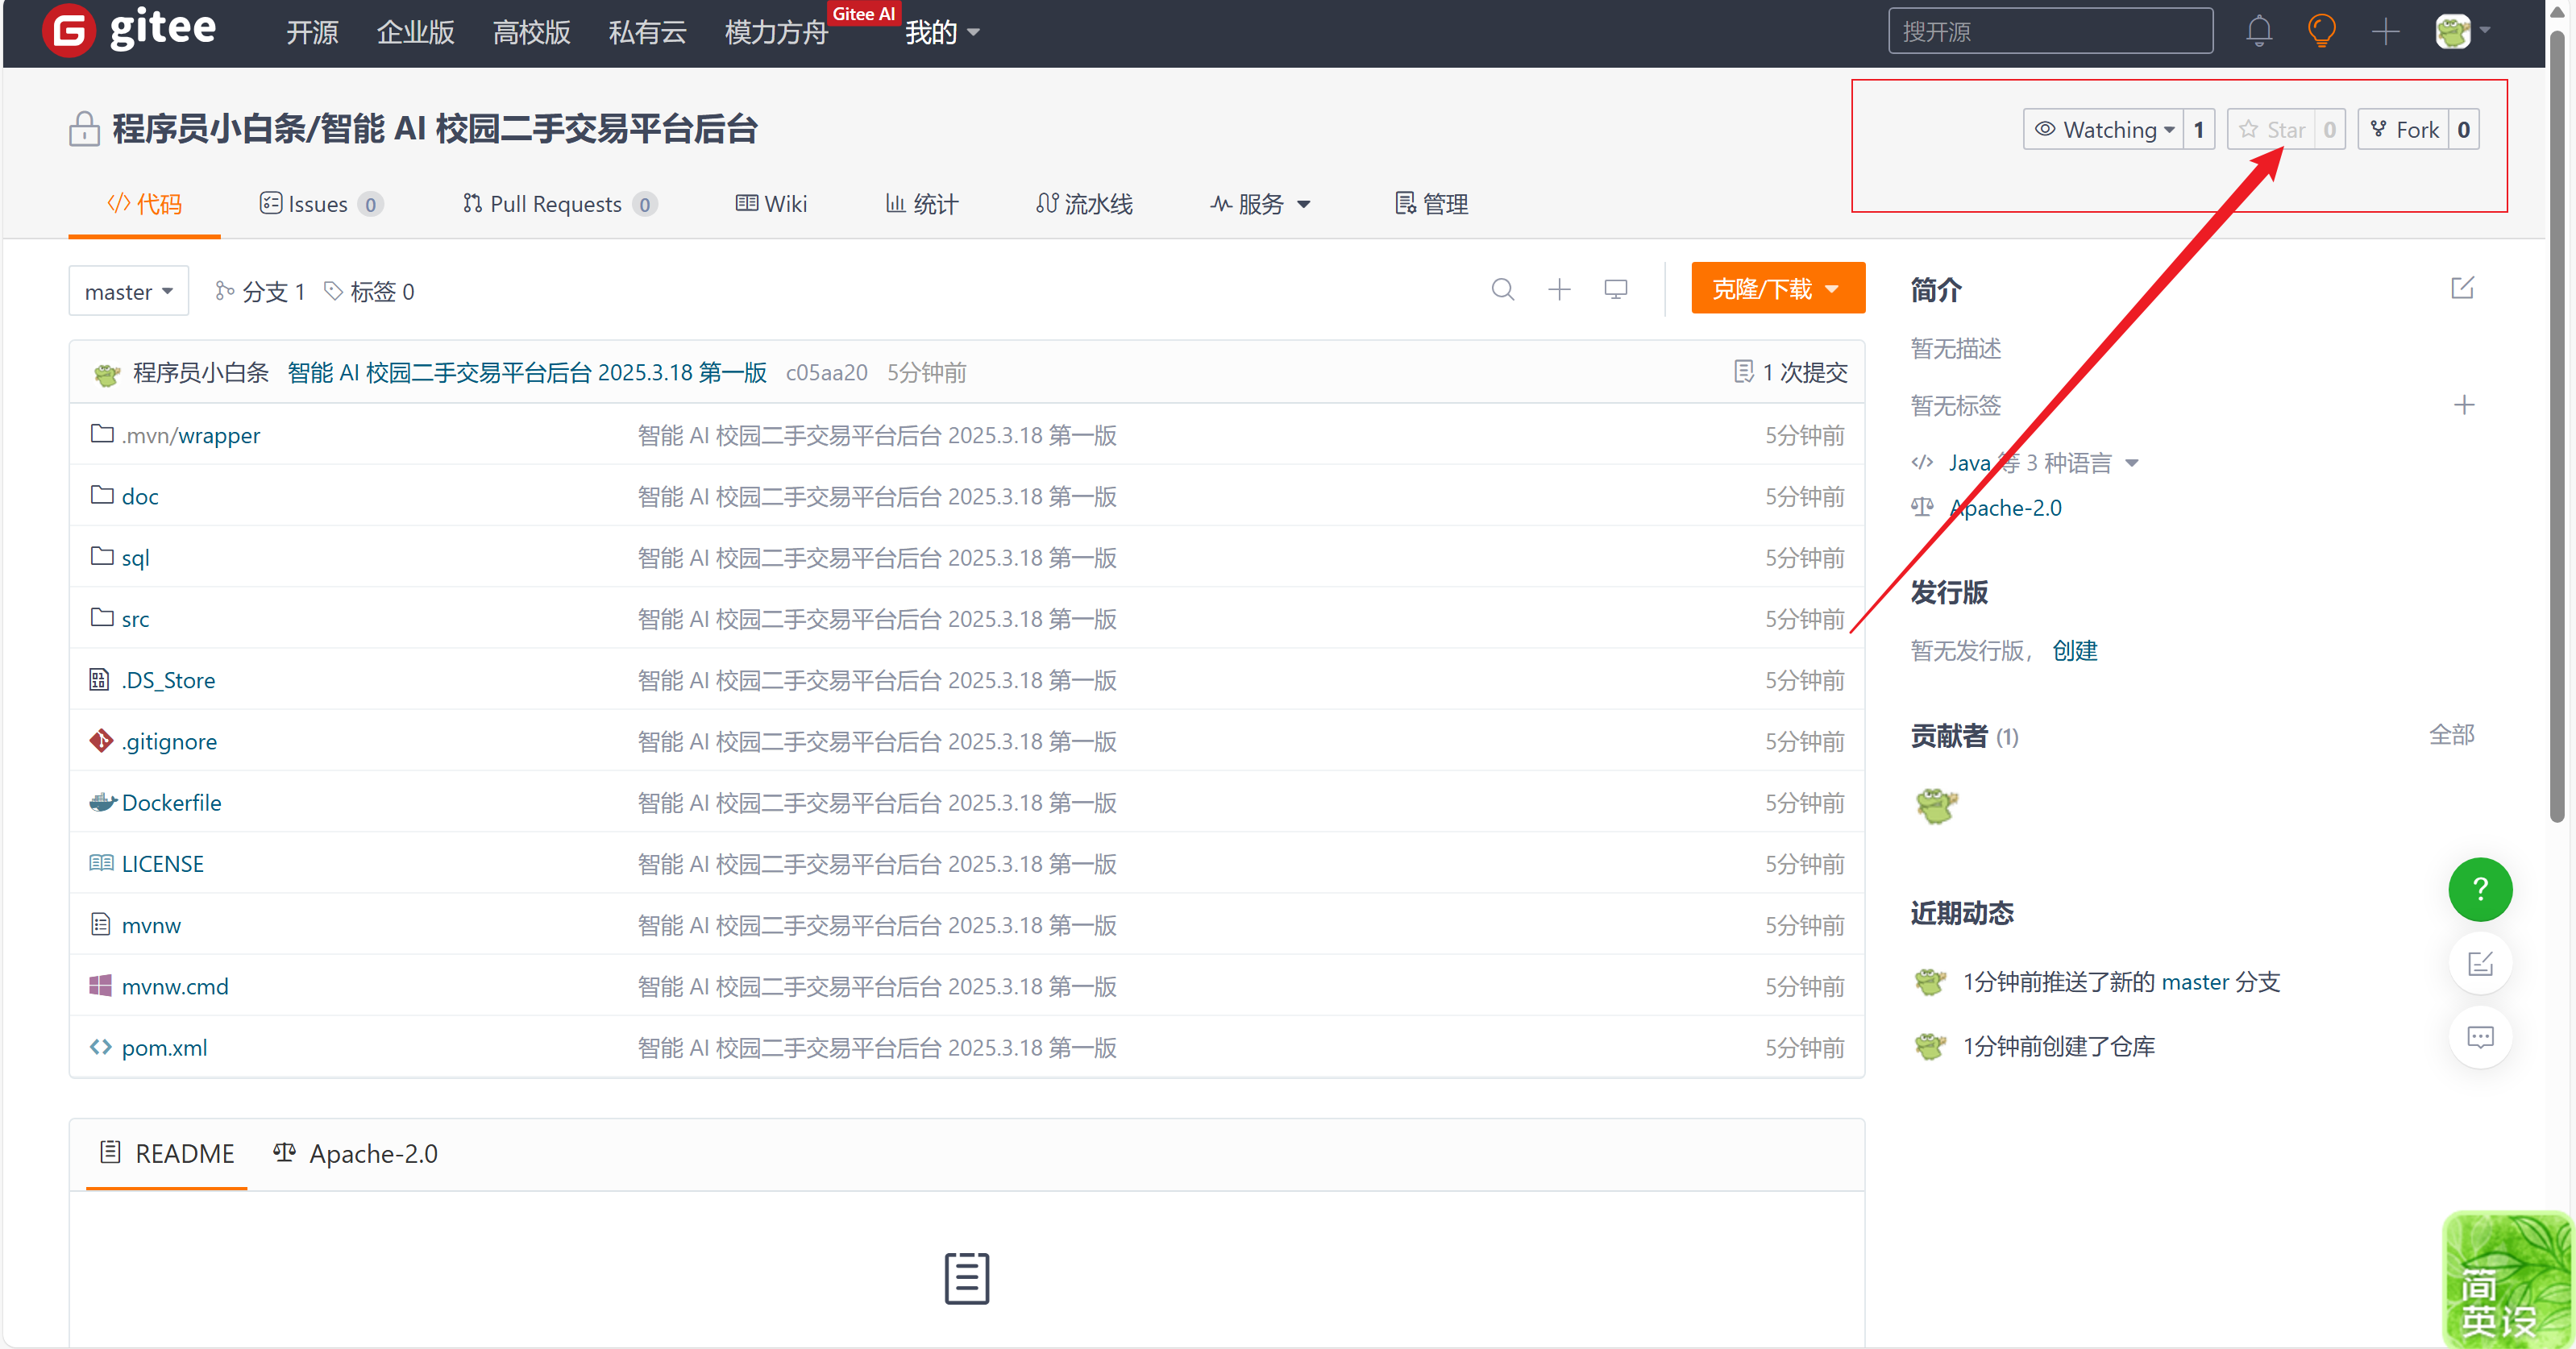Open the master branch dropdown
This screenshot has width=2576, height=1349.
coord(128,292)
